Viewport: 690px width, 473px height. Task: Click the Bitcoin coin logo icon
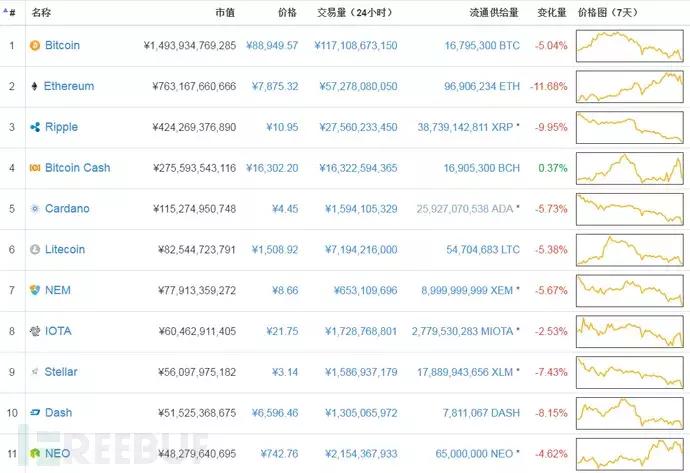pos(35,46)
